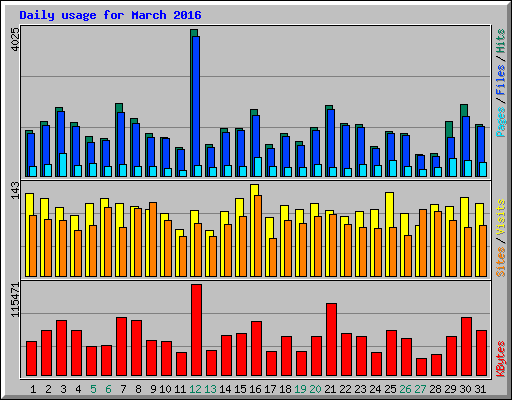Click day 17 on the x-axis
512x400 pixels.
[270, 389]
